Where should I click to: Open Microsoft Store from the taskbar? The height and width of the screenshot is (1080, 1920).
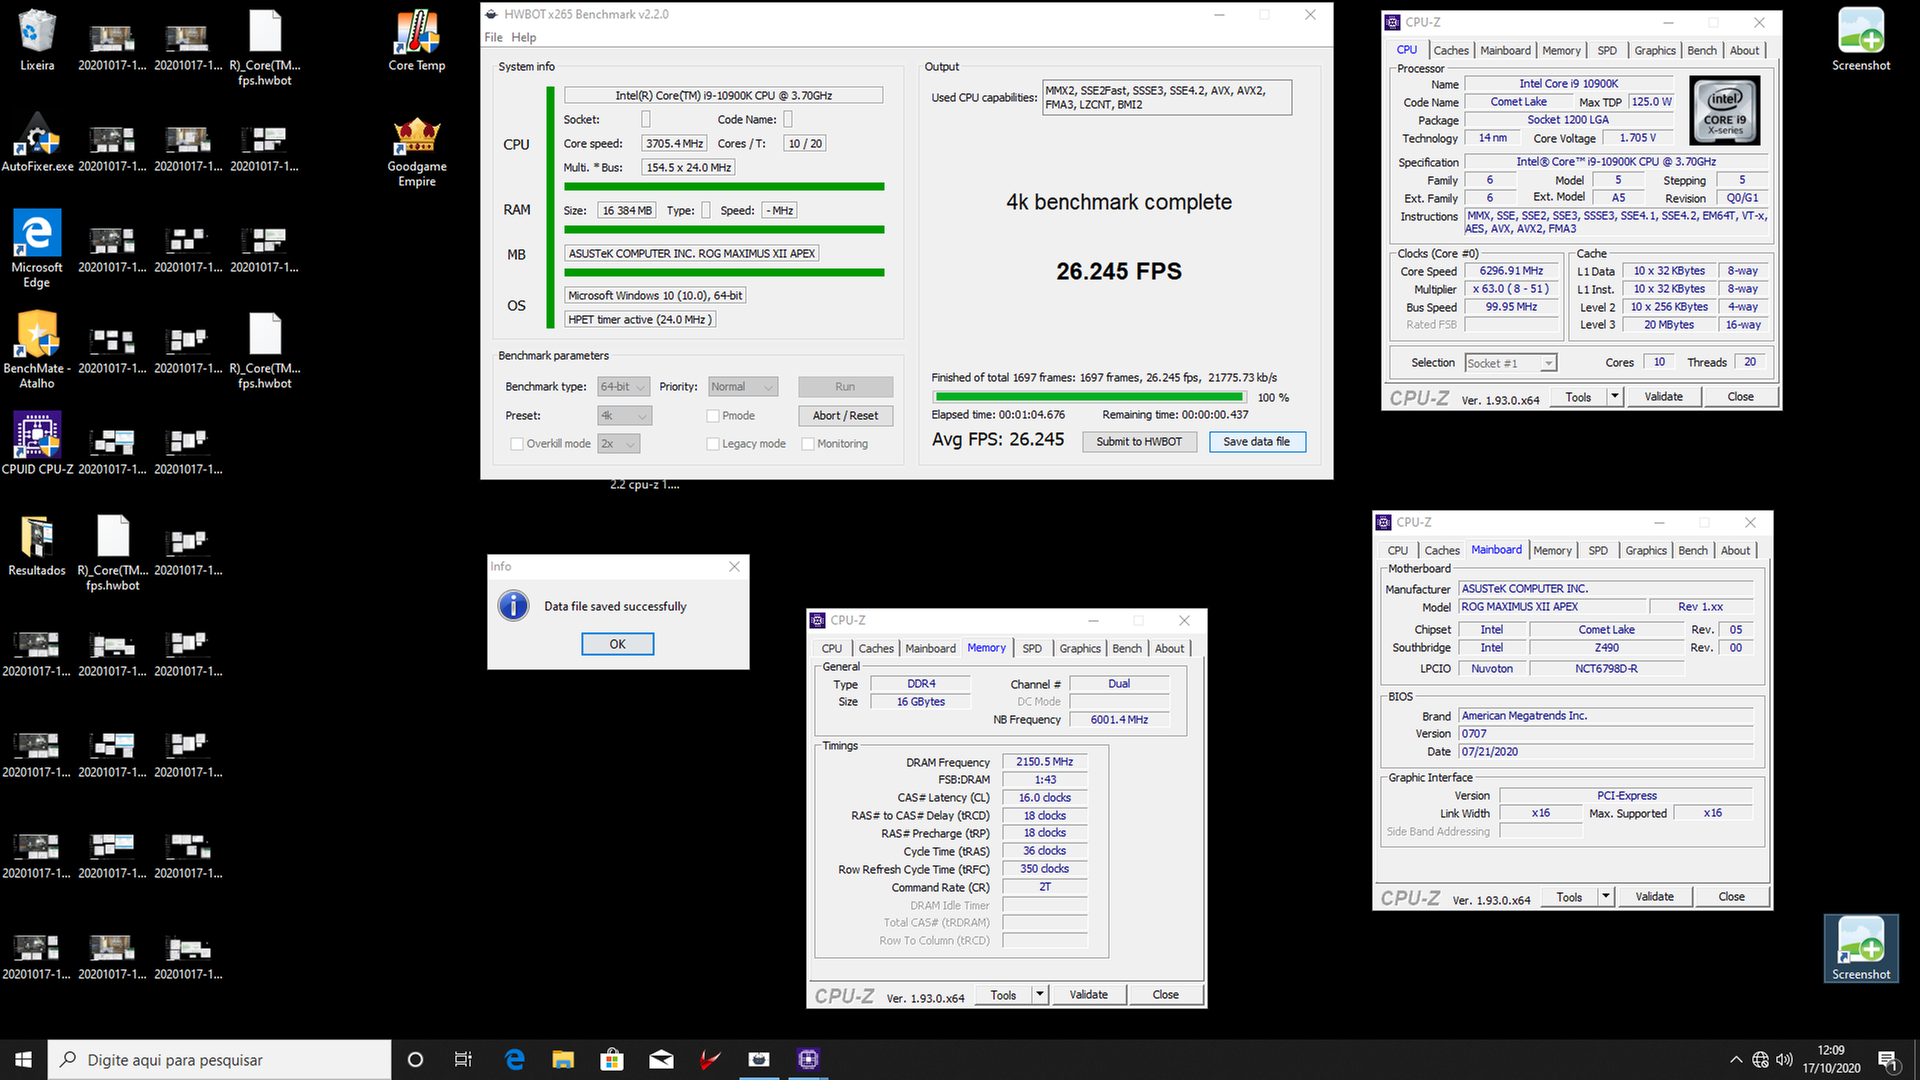pyautogui.click(x=612, y=1059)
